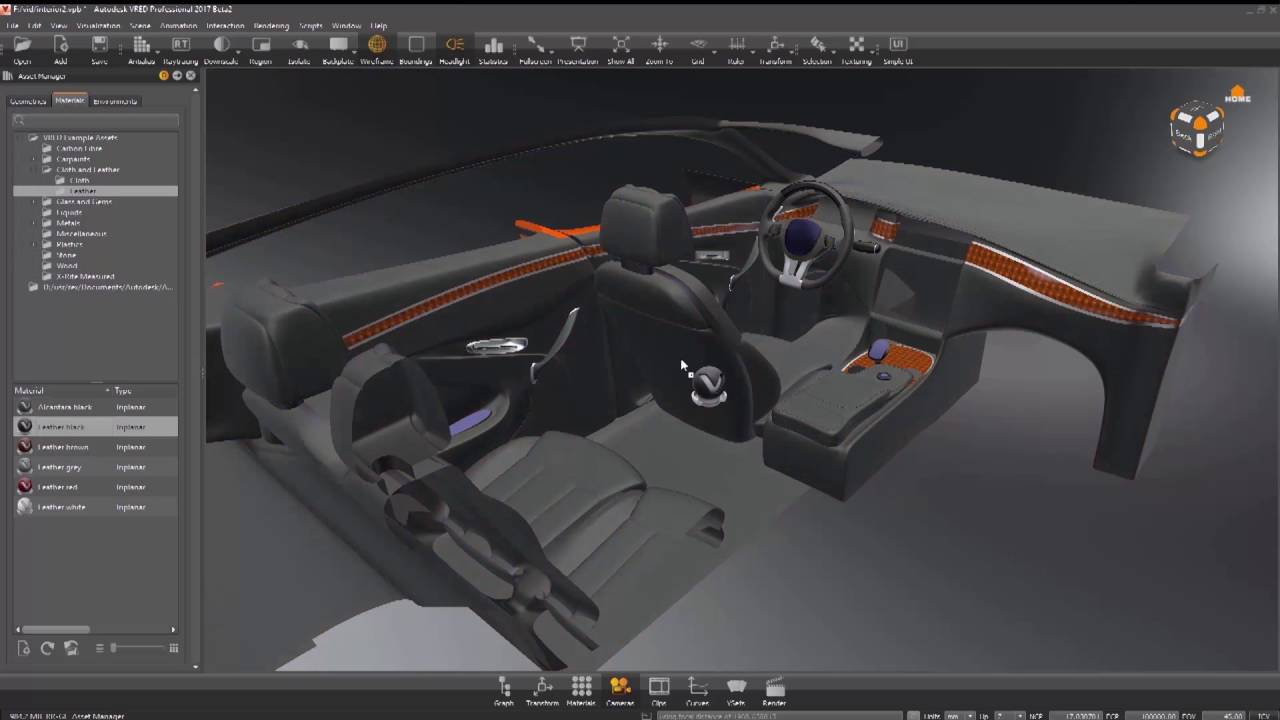Open the Cameras module in the bottom bar
The height and width of the screenshot is (720, 1280).
point(620,687)
